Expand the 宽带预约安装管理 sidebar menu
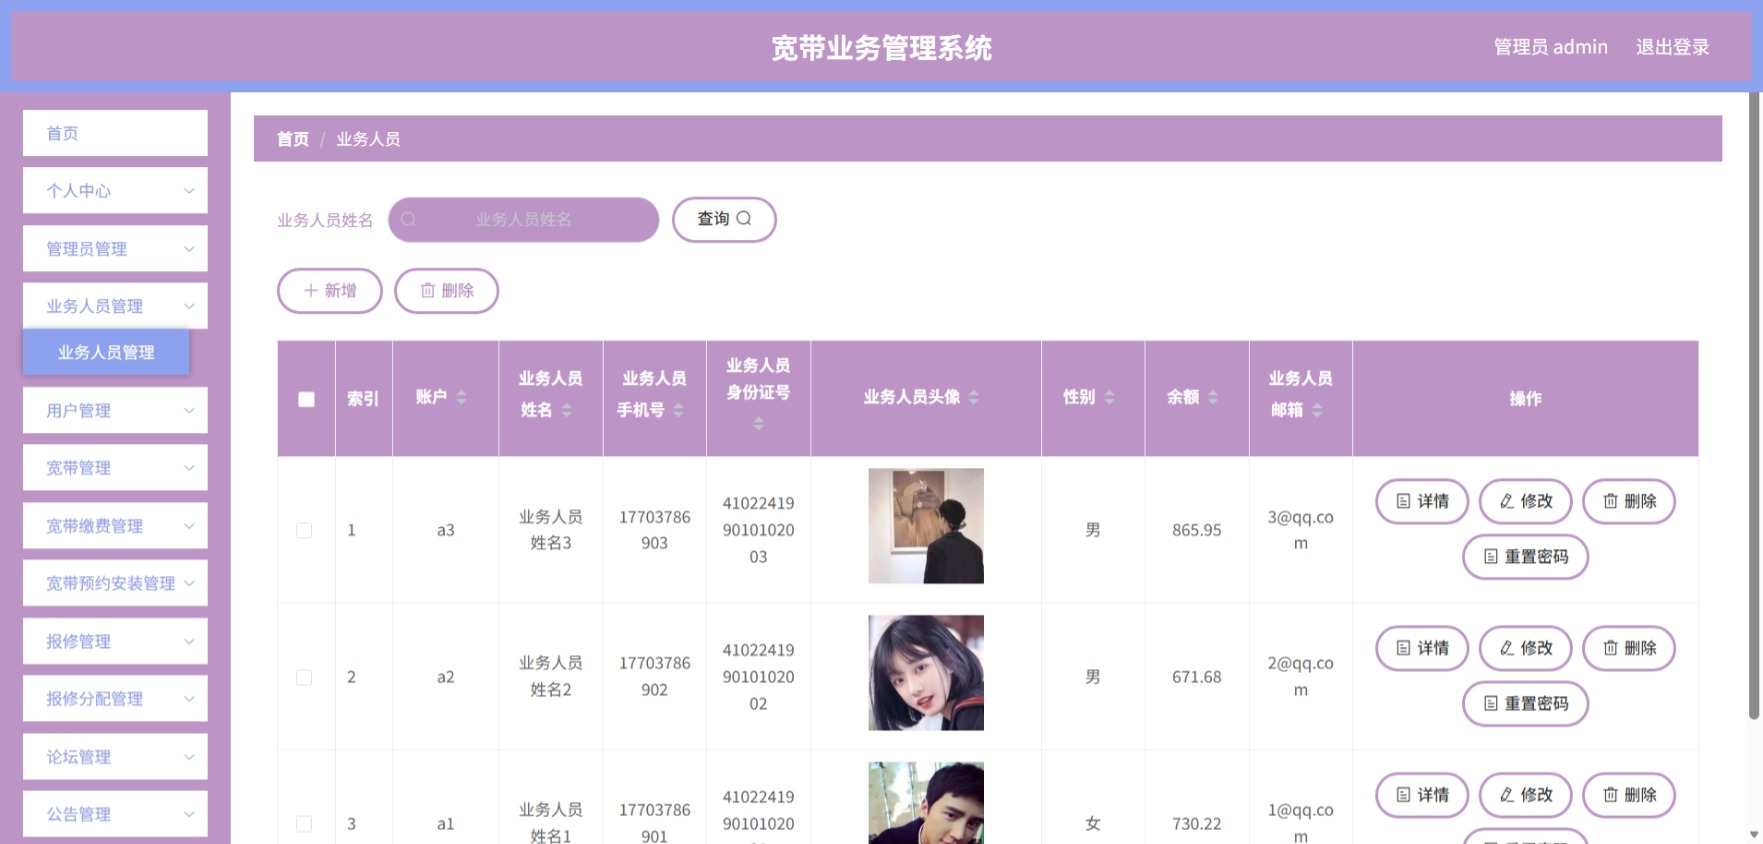 tap(115, 583)
